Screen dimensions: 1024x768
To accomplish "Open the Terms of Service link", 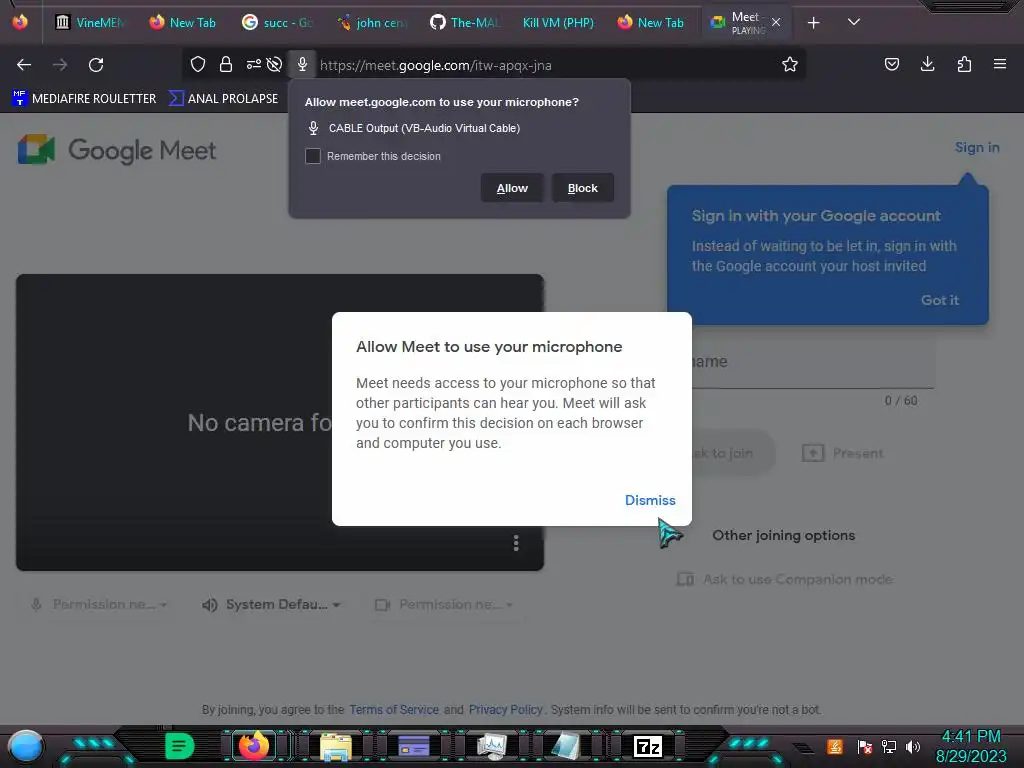I will [x=394, y=710].
